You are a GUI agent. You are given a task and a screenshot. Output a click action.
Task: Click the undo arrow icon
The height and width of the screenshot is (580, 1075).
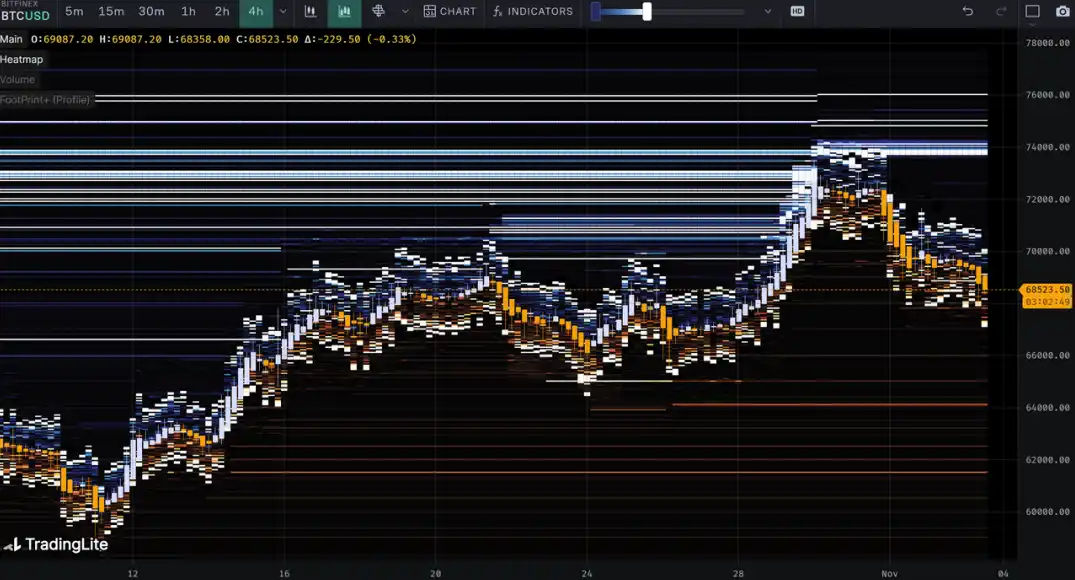[x=967, y=12]
